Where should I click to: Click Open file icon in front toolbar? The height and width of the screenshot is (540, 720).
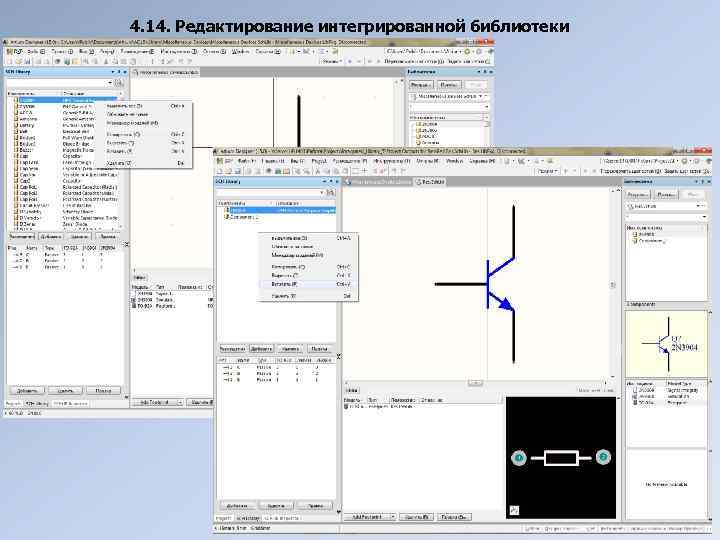click(228, 171)
